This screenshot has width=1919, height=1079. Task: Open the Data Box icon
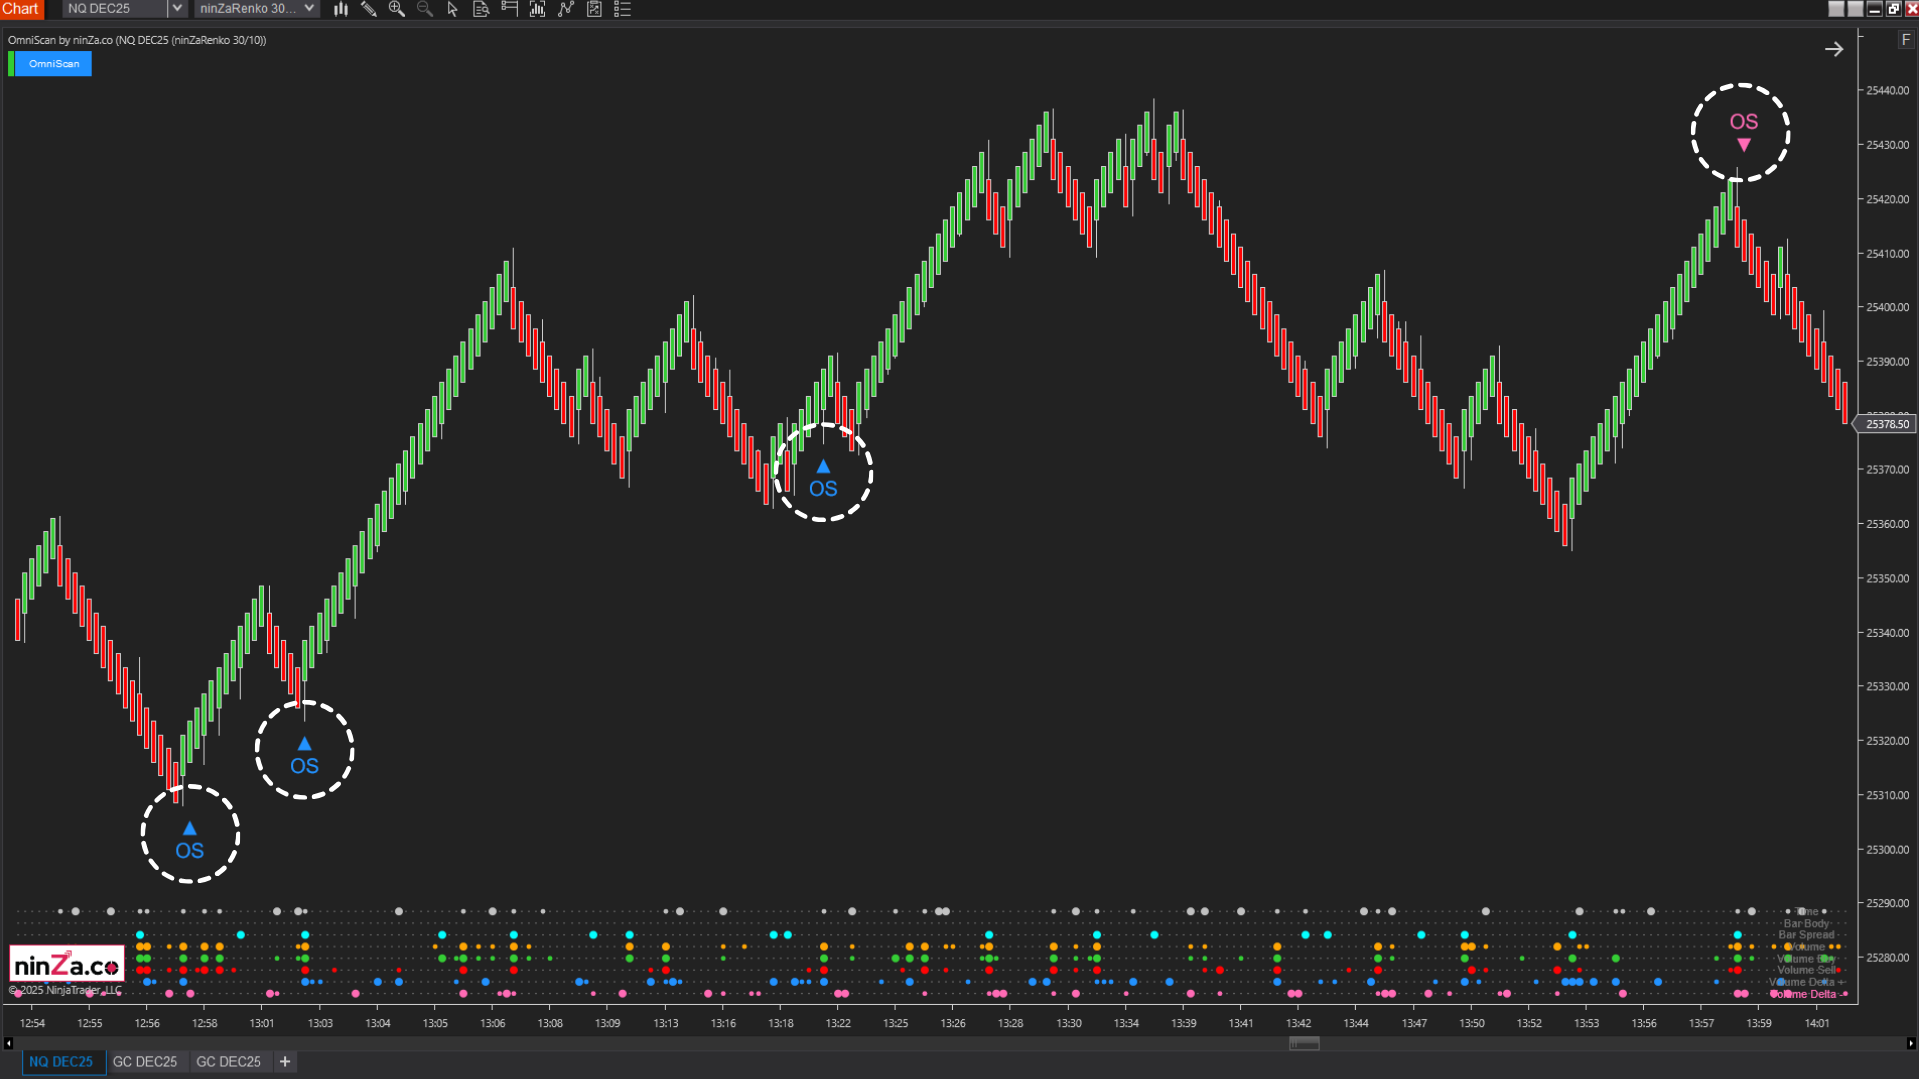pyautogui.click(x=480, y=9)
